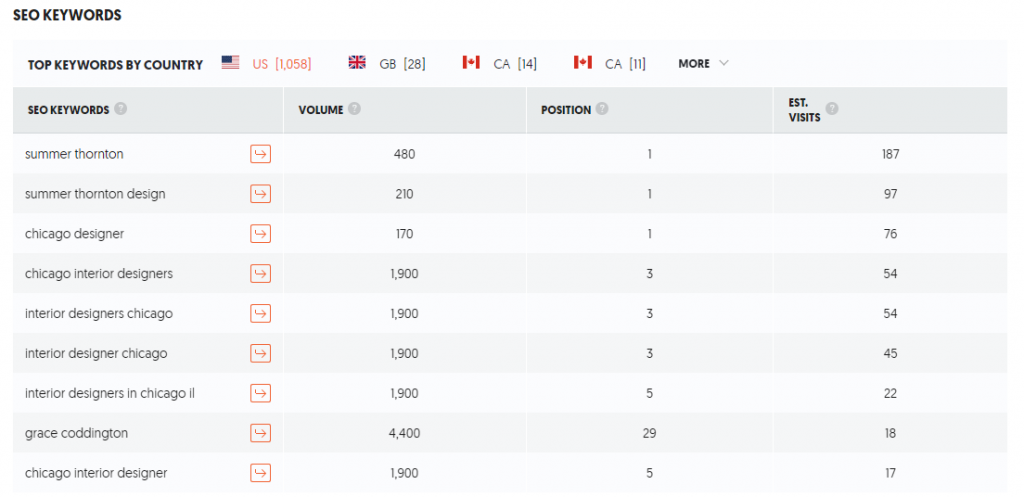Click the 'Top Keywords by Country' label
The height and width of the screenshot is (497, 1024).
point(115,65)
